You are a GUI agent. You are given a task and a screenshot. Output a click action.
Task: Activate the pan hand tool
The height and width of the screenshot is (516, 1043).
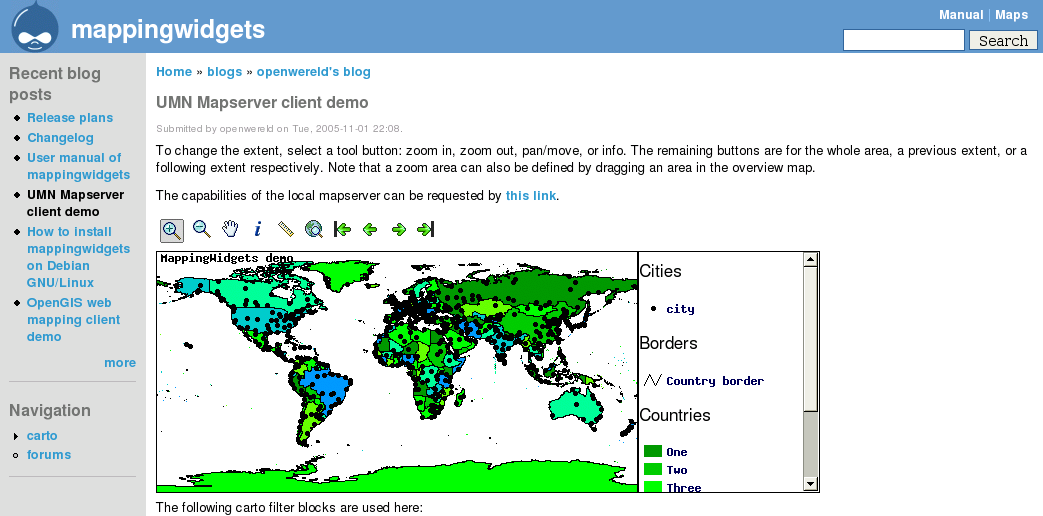click(229, 229)
